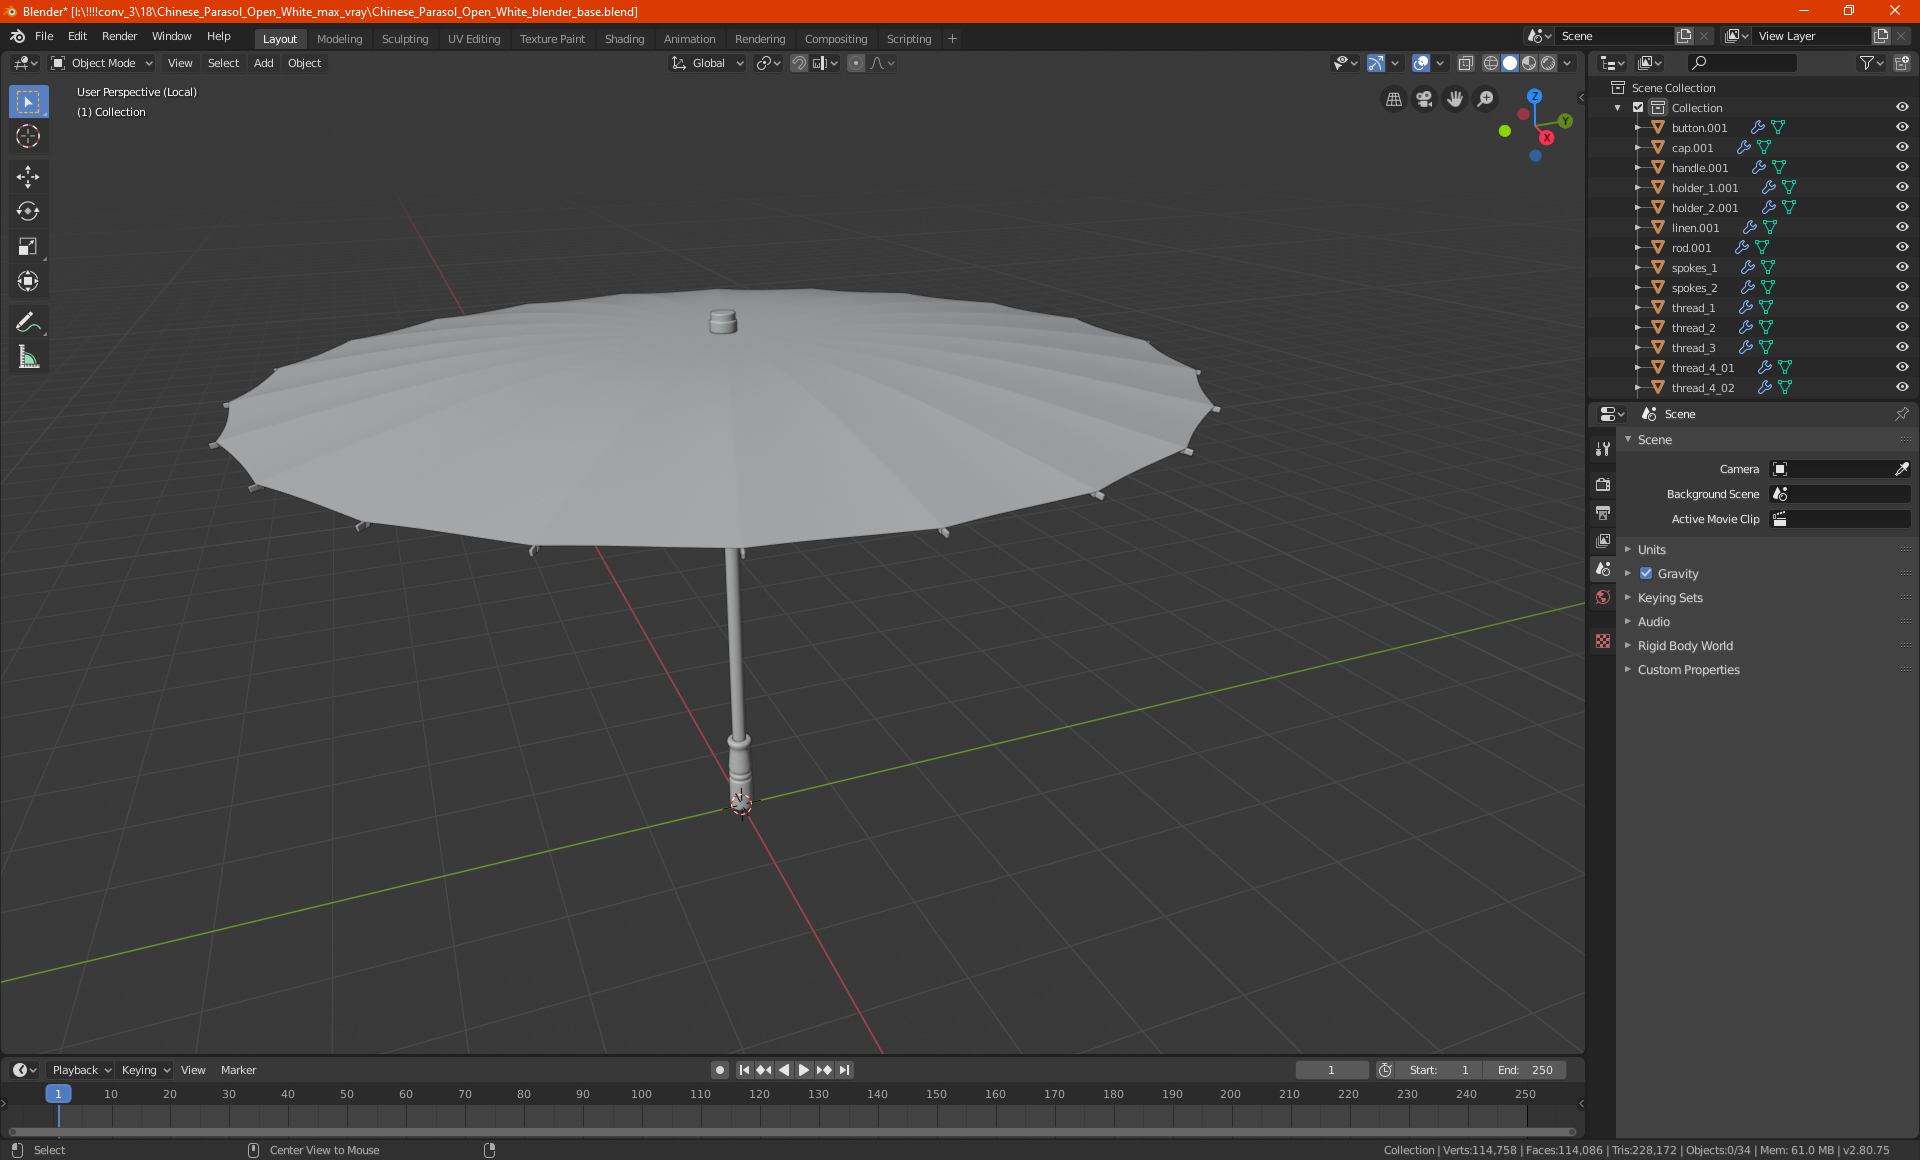
Task: Click the camera eyedropper icon
Action: [1901, 469]
